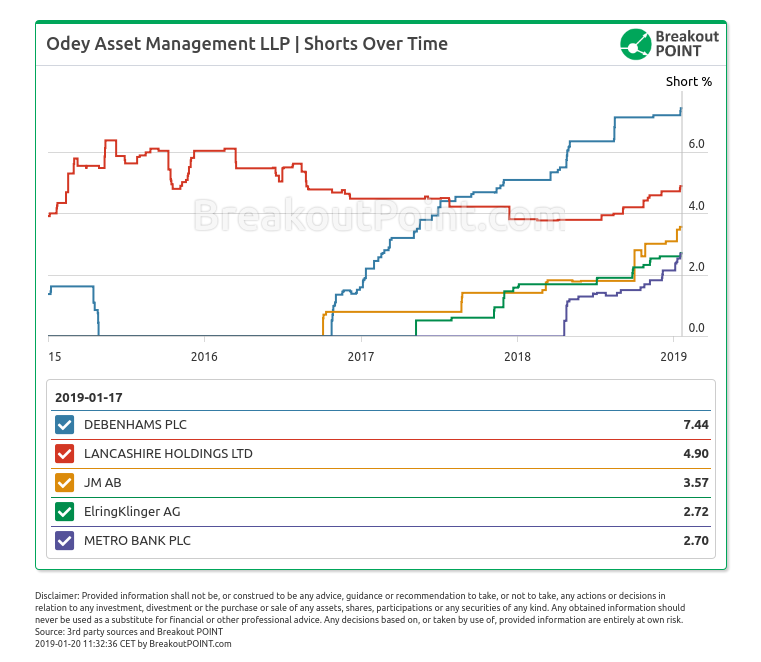Uncheck the DEBENHAMS PLC blue checkbox
Image resolution: width=761 pixels, height=662 pixels.
65,425
